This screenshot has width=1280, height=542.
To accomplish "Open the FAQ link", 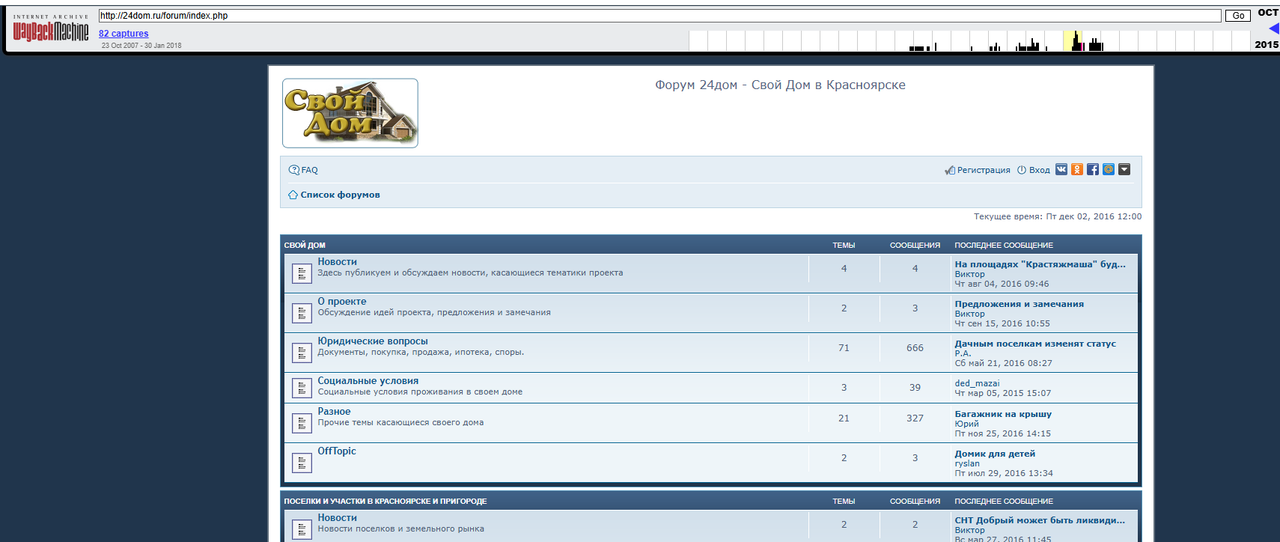I will click(309, 170).
